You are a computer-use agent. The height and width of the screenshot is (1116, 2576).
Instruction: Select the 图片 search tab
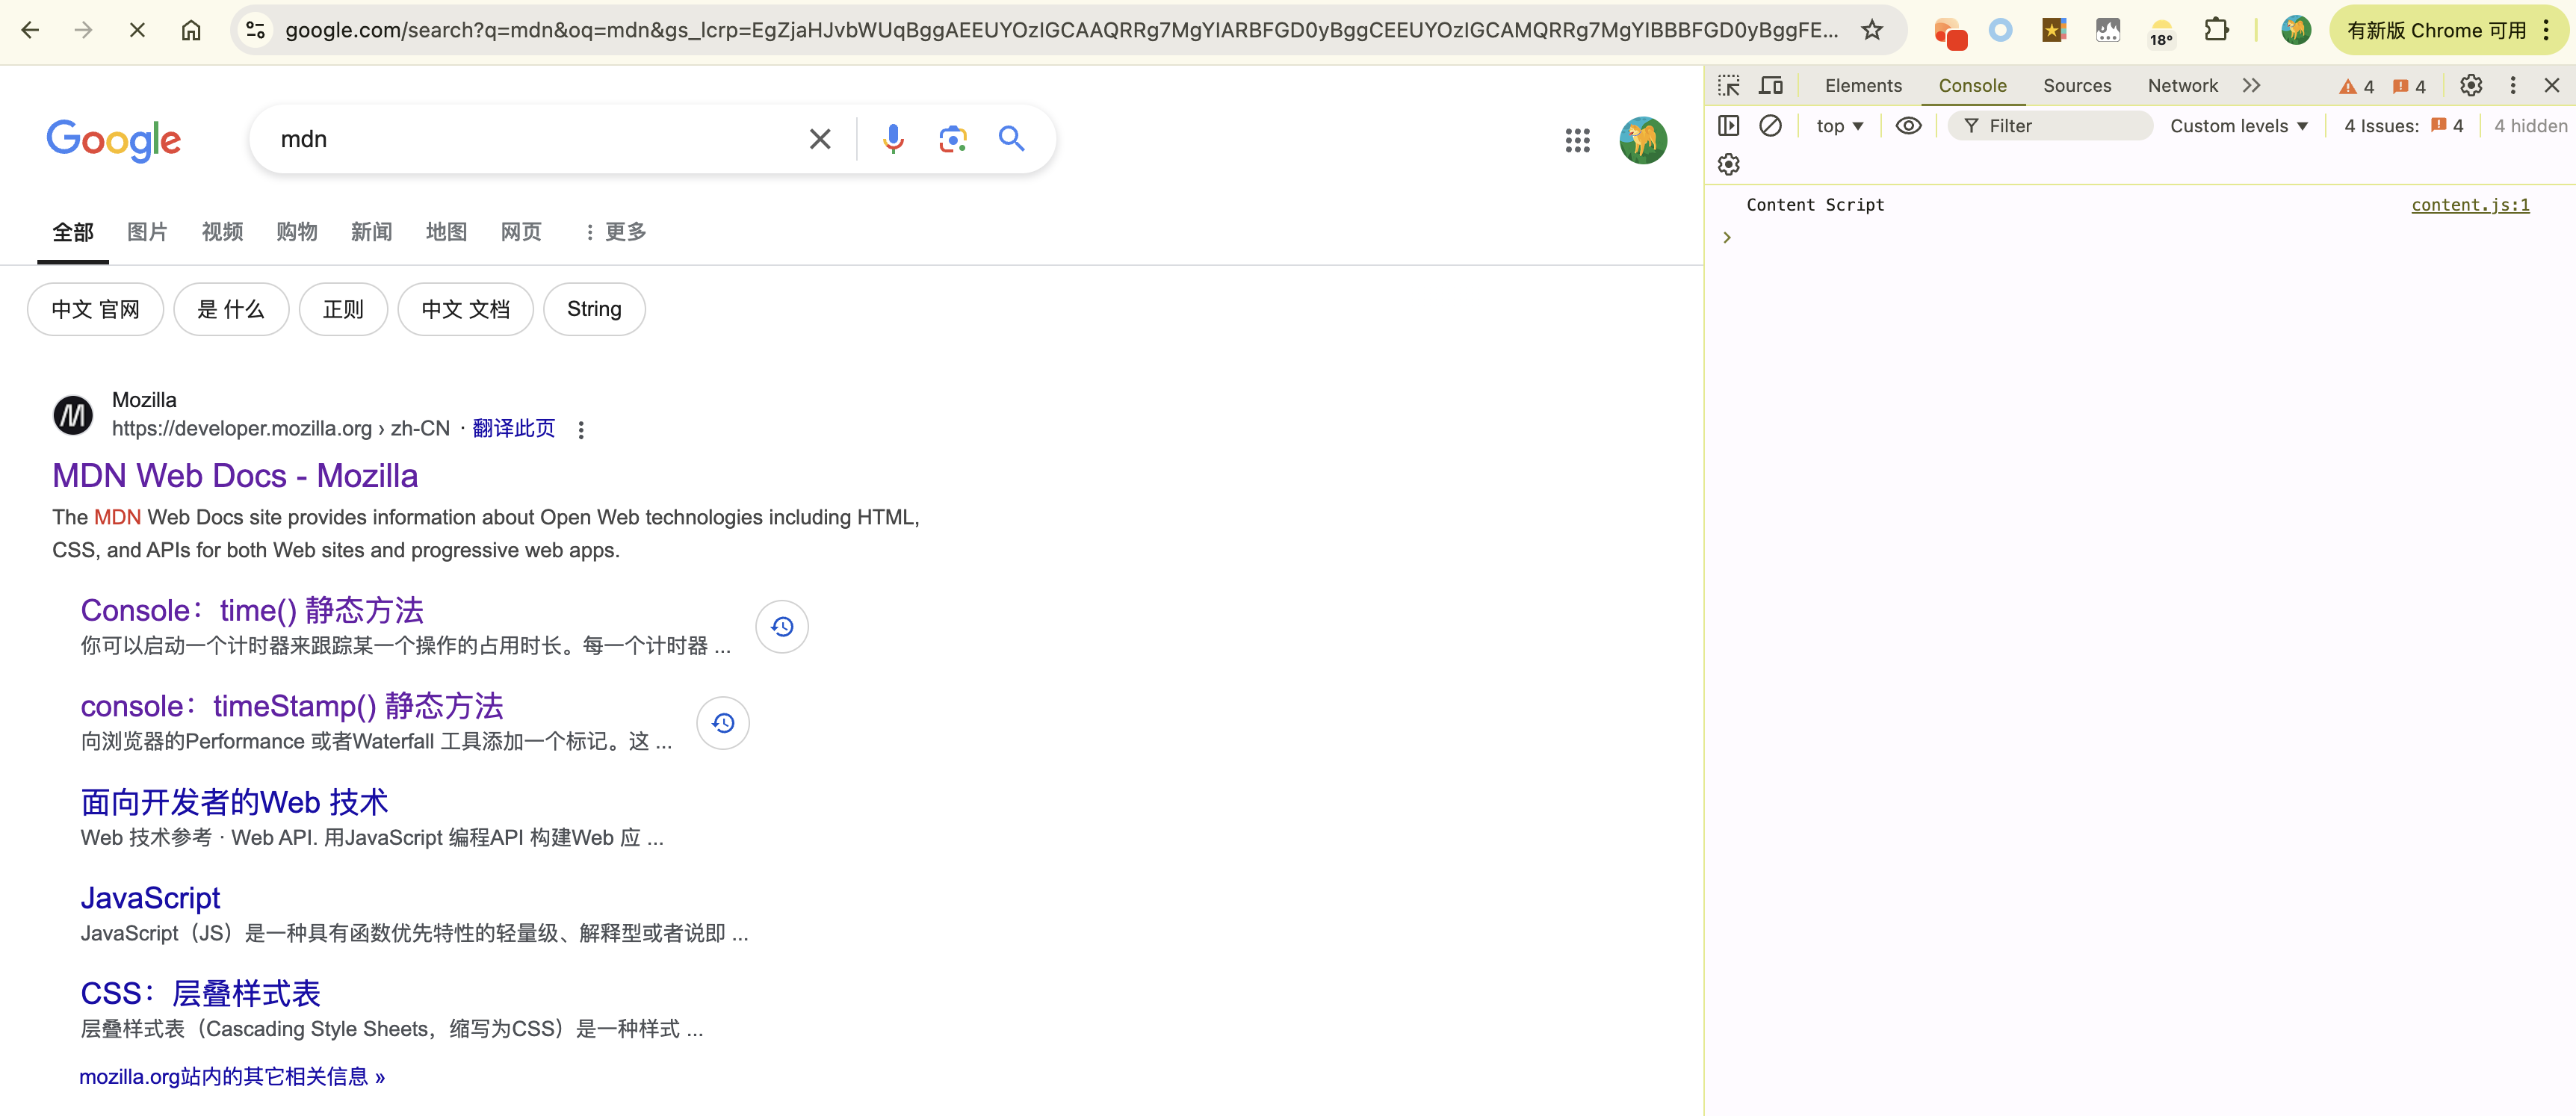point(147,232)
